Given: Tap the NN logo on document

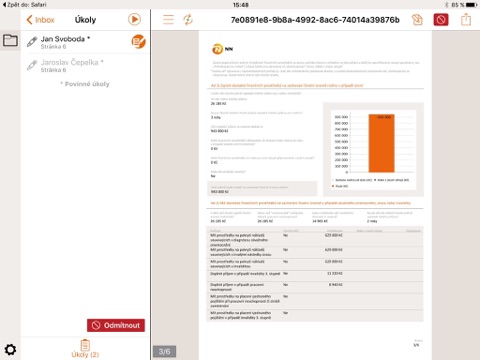Looking at the screenshot, I should (222, 49).
